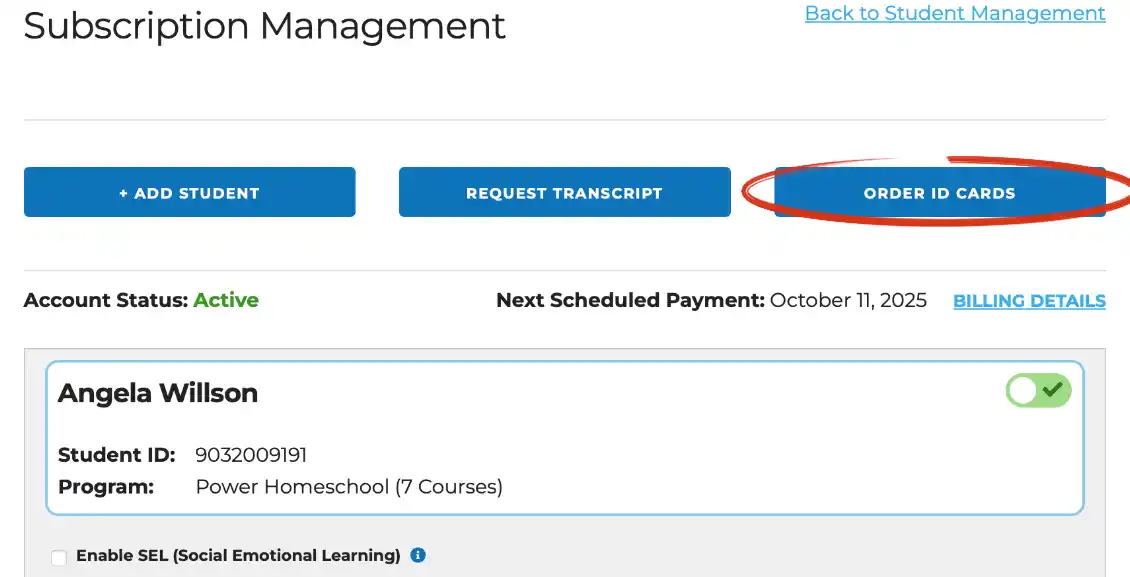The image size is (1130, 577).
Task: Go back to Student Management
Action: point(955,13)
